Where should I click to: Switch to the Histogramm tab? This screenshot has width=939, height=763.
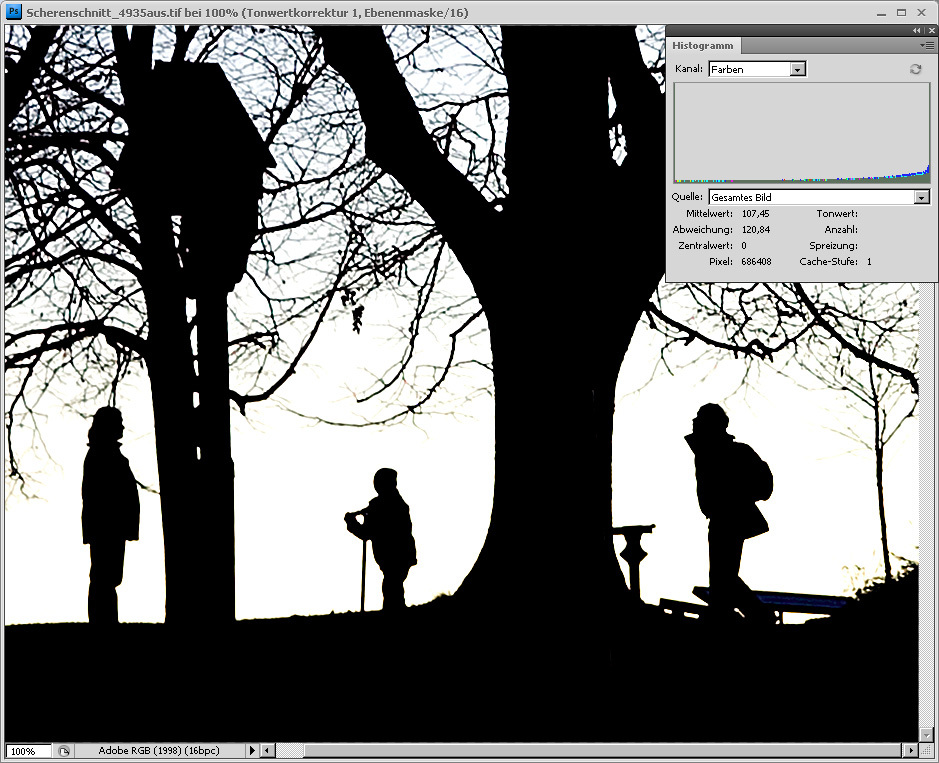point(702,46)
